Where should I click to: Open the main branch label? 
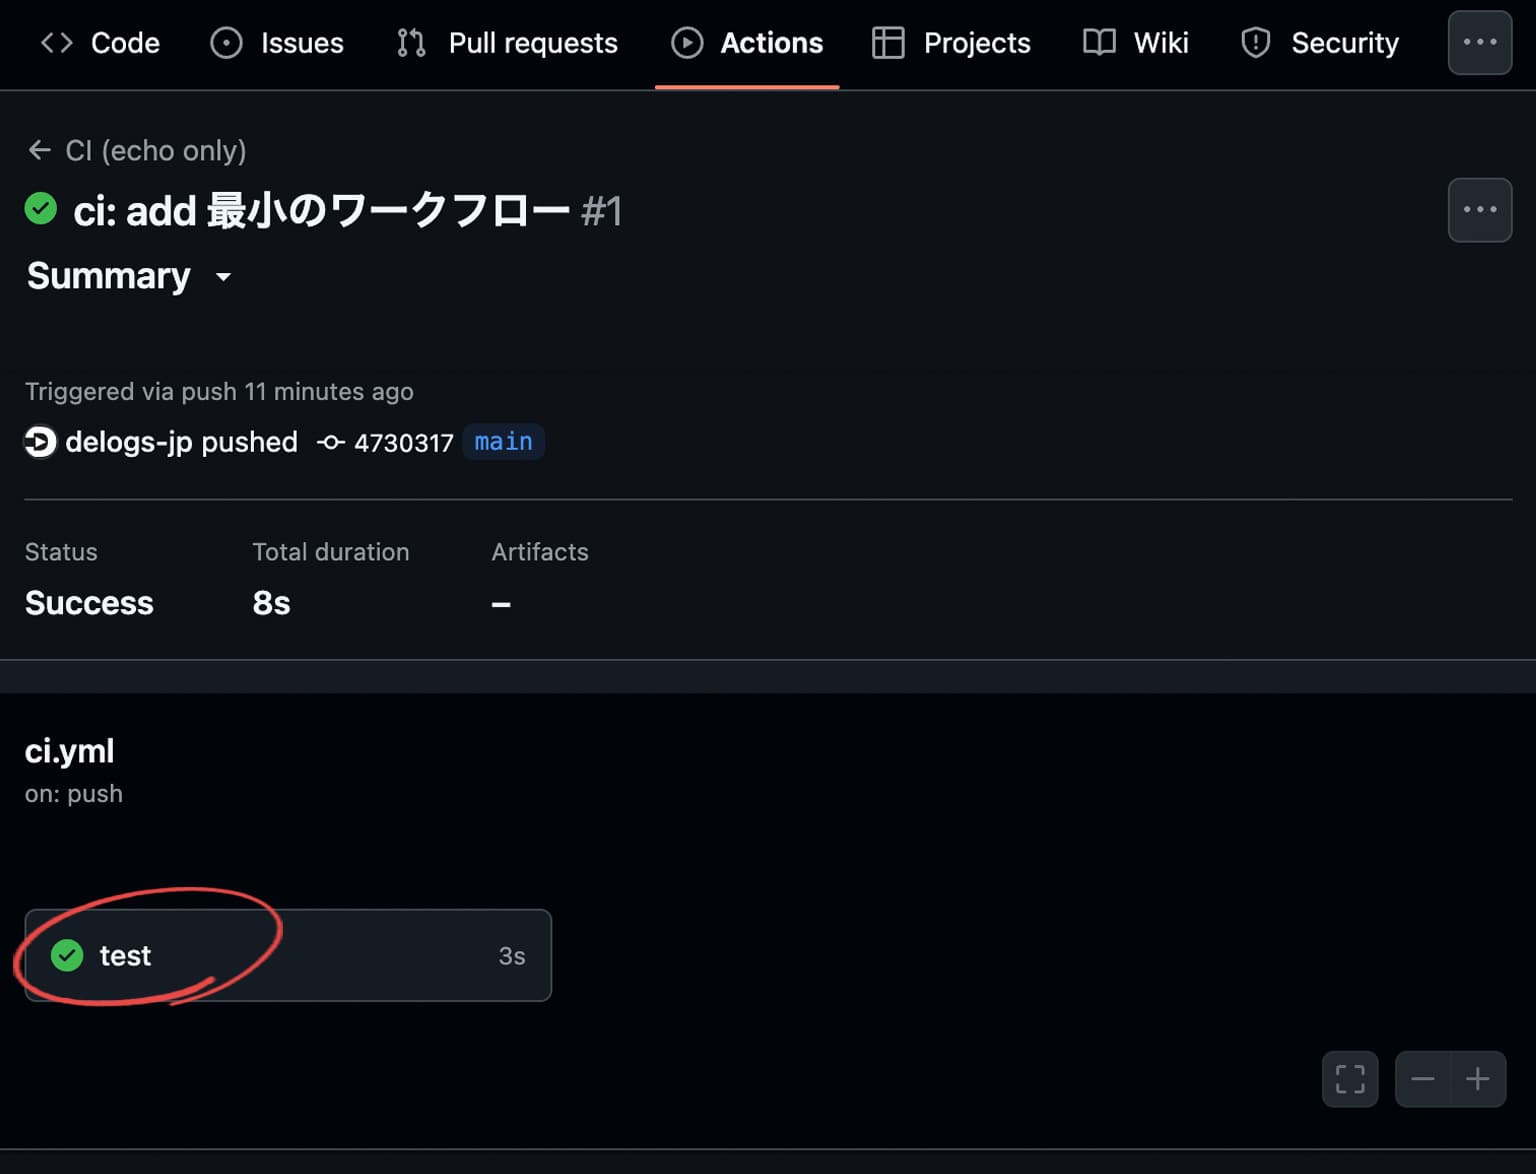click(503, 442)
